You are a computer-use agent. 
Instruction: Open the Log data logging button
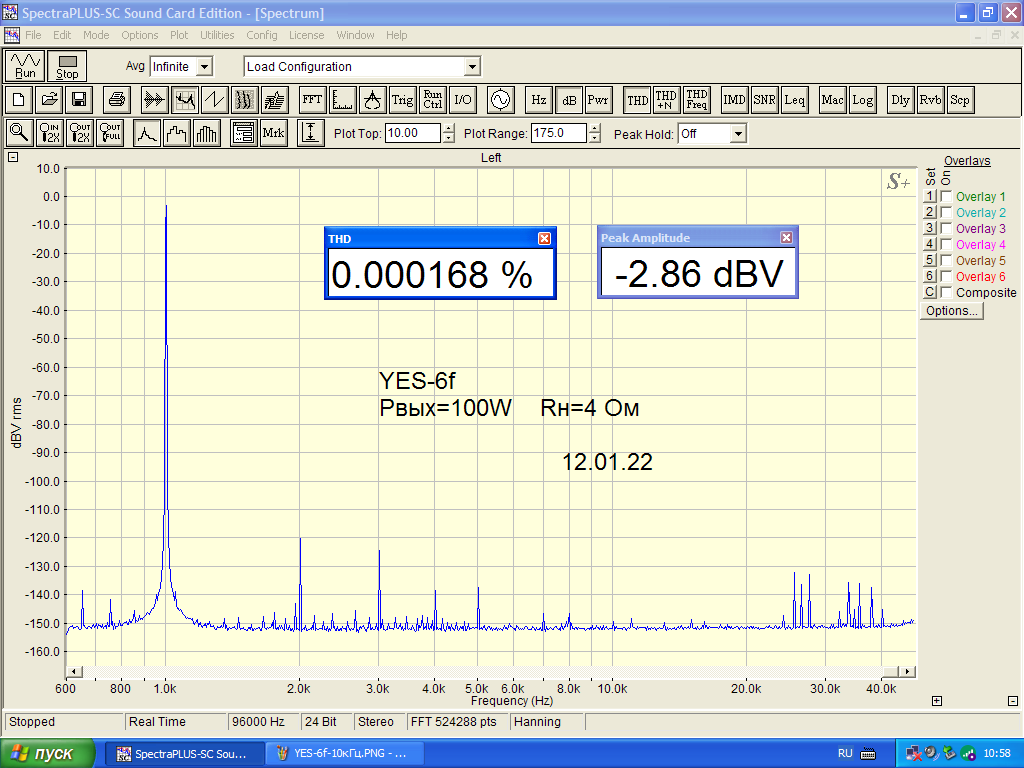[x=862, y=100]
